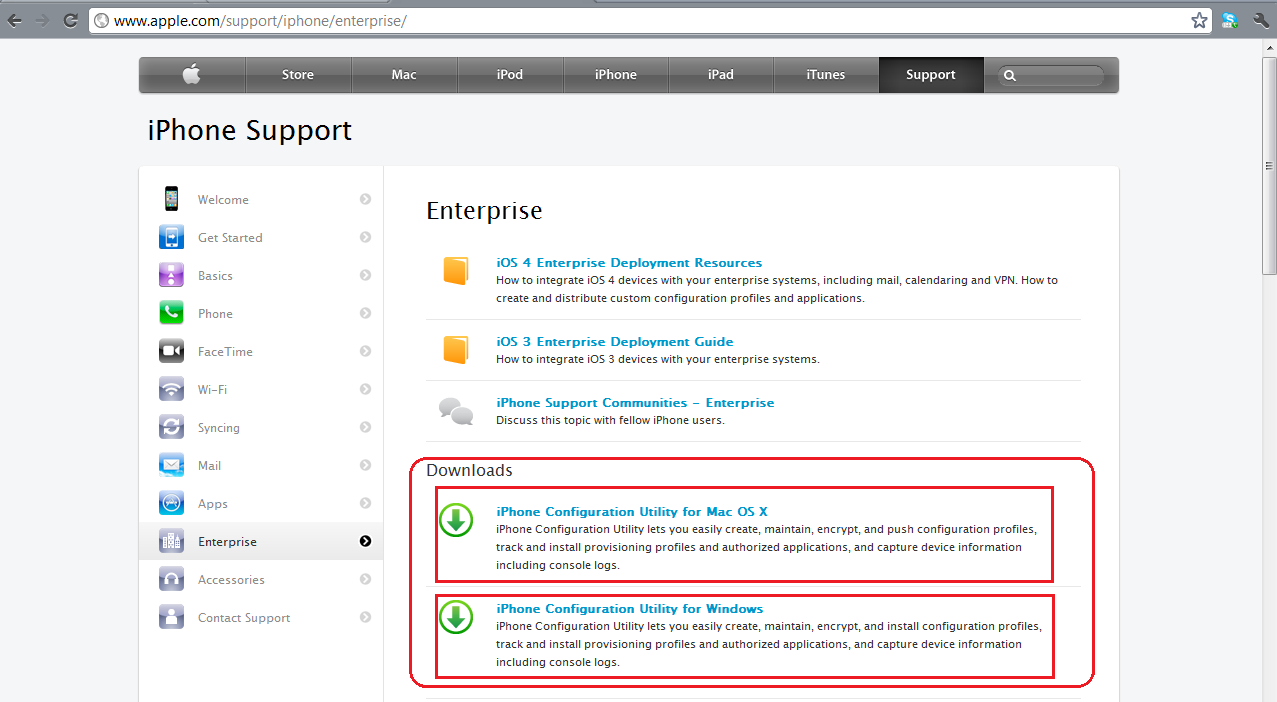Click the Apple site search field
1277x702 pixels.
click(x=1050, y=75)
